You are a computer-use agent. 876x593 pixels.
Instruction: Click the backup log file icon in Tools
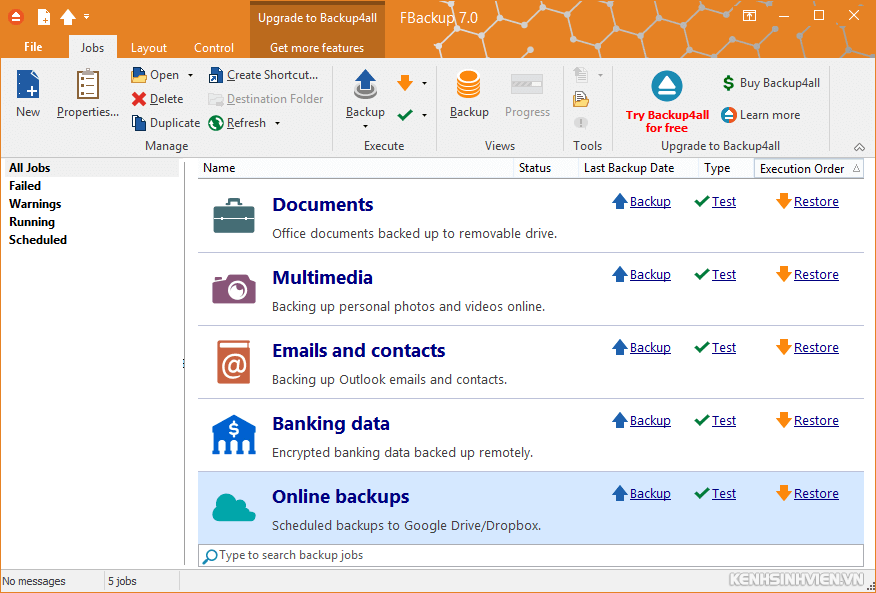[581, 99]
